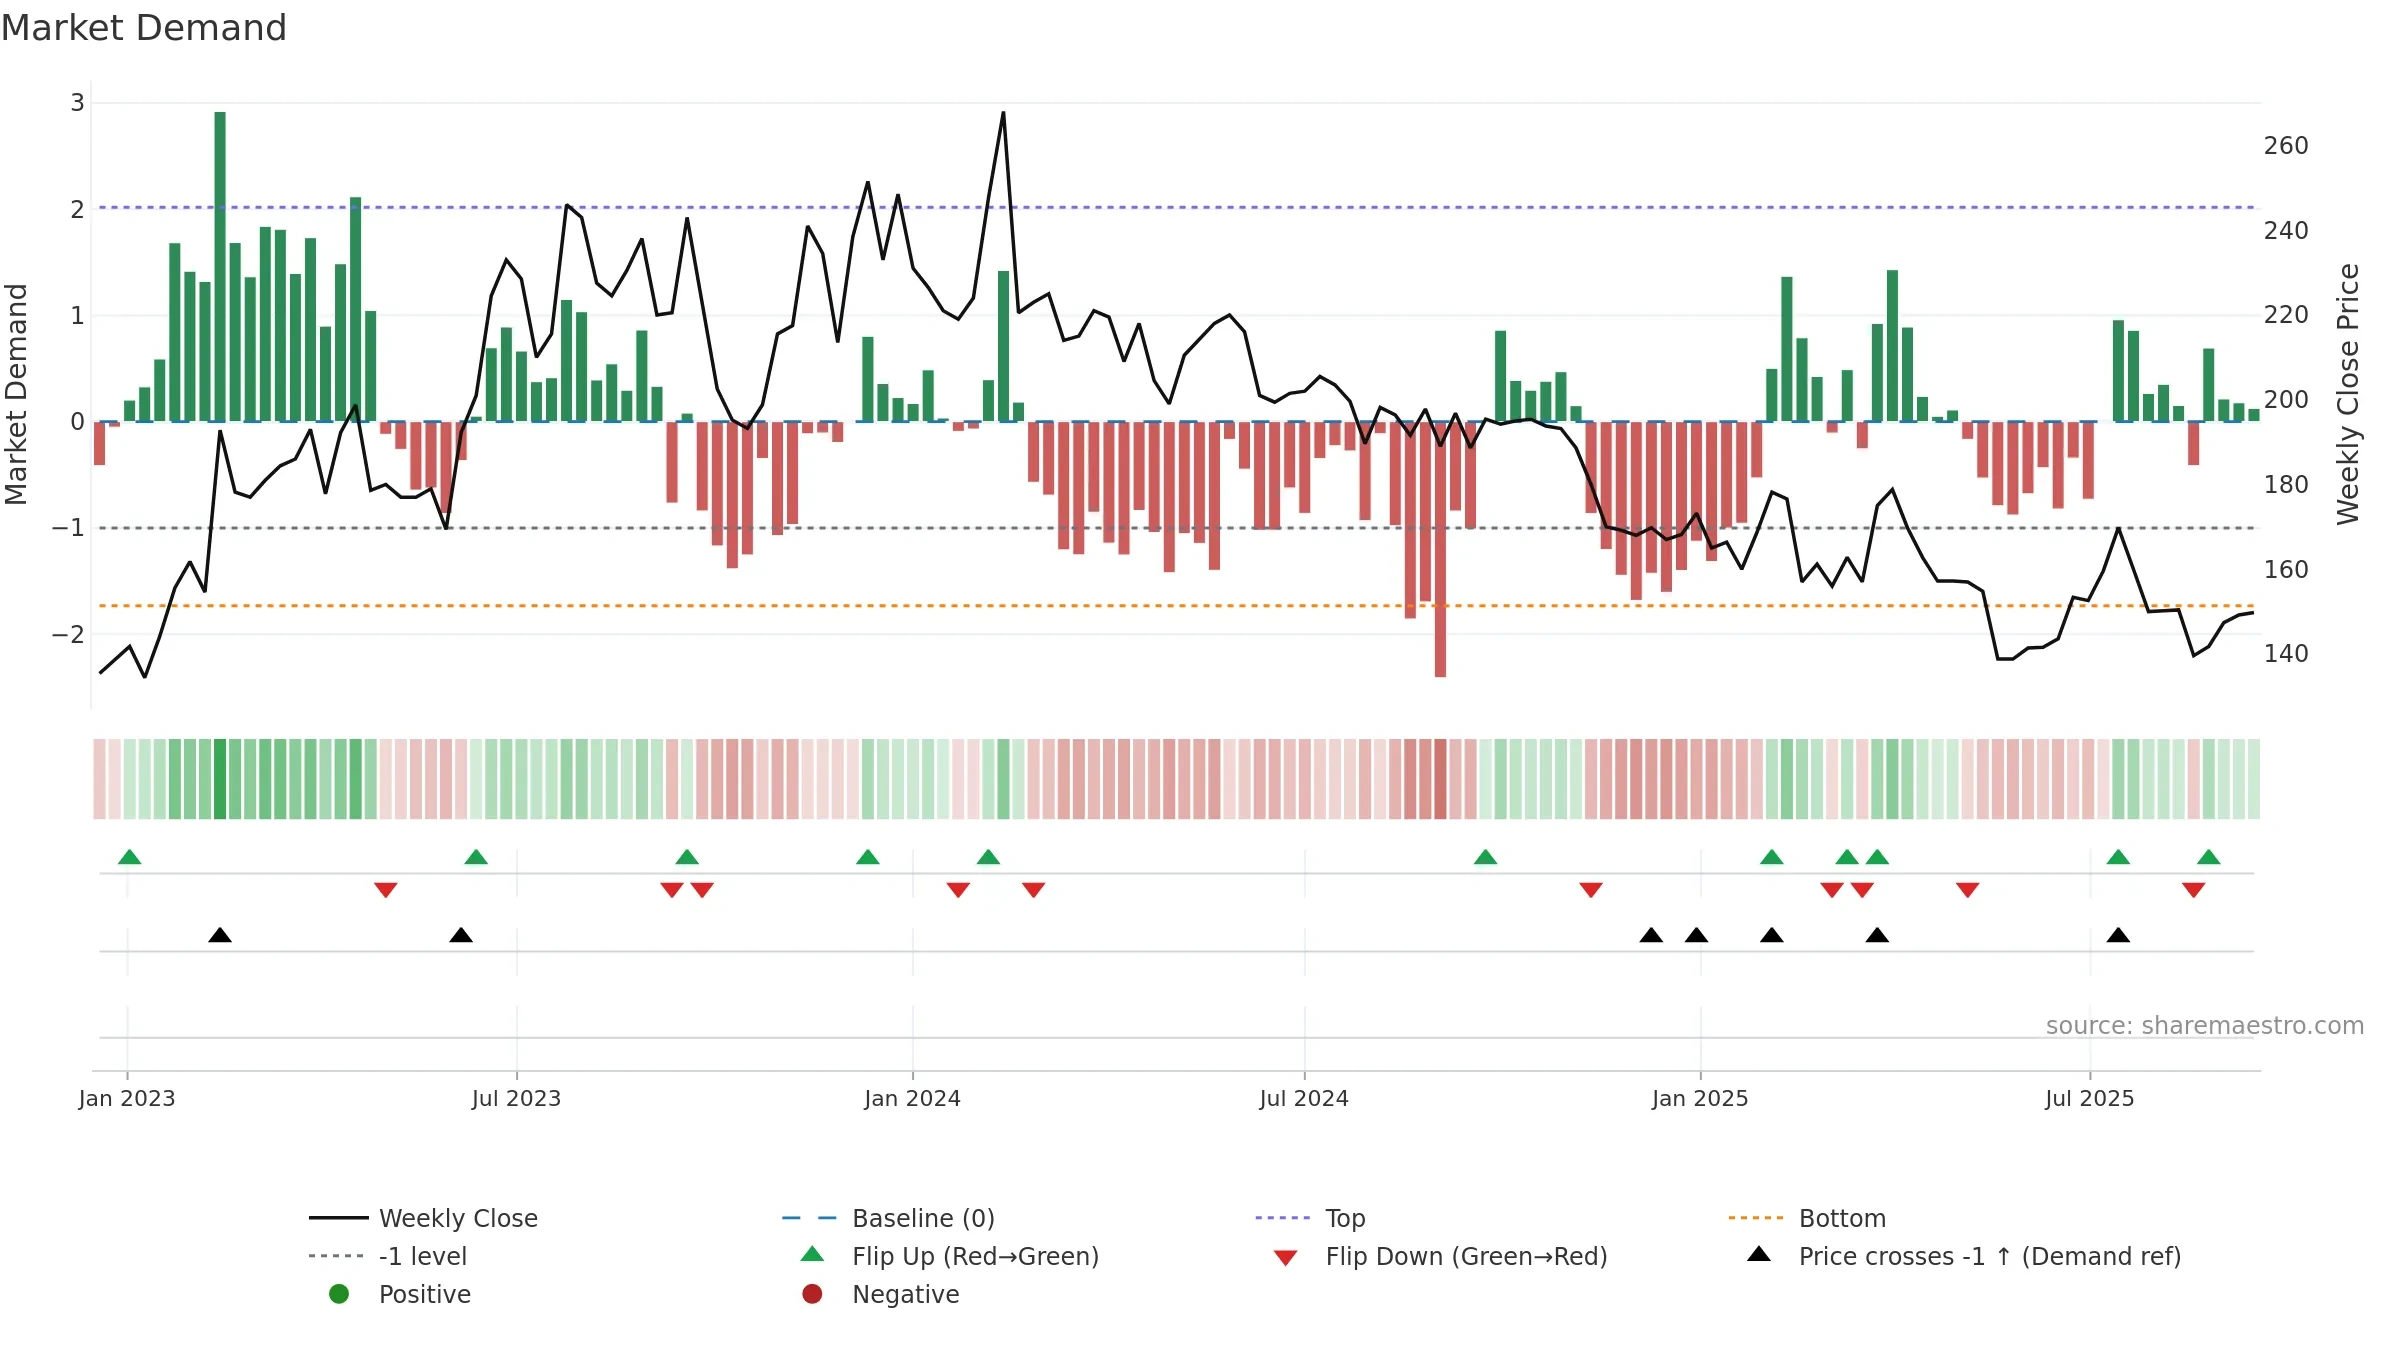
Task: Click the Market Demand chart title
Action: (x=144, y=27)
